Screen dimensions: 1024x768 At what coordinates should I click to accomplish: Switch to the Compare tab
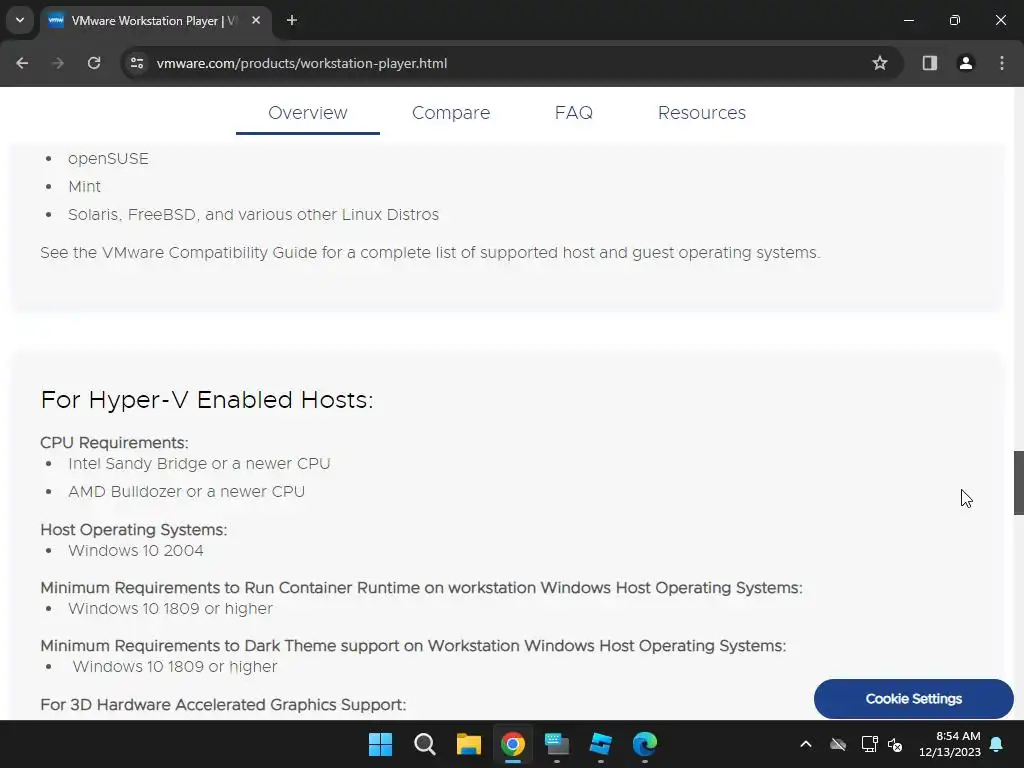pos(451,113)
